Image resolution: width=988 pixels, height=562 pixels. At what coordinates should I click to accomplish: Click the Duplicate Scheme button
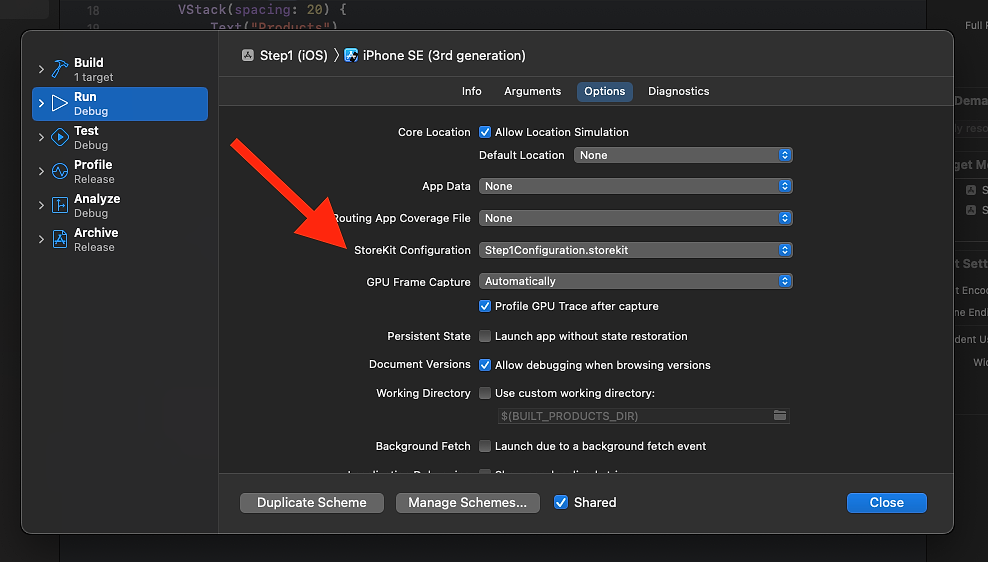tap(312, 503)
